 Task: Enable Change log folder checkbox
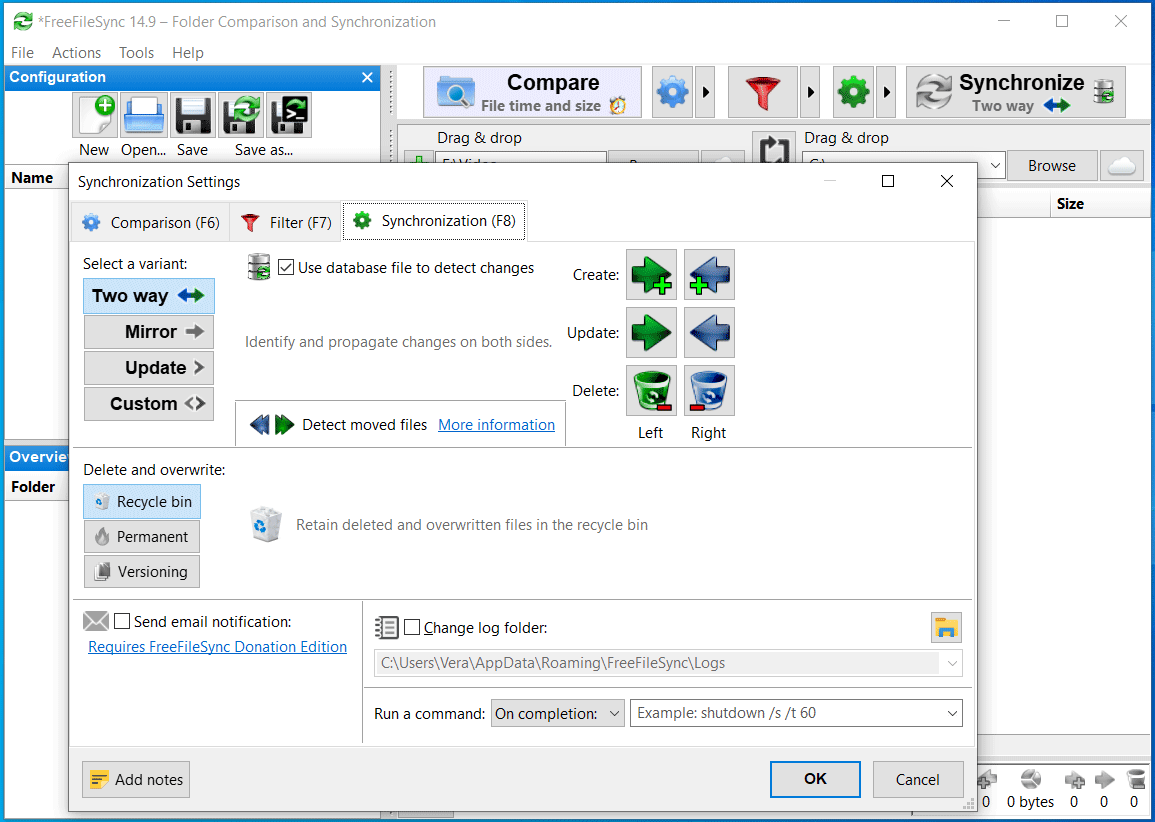click(412, 628)
